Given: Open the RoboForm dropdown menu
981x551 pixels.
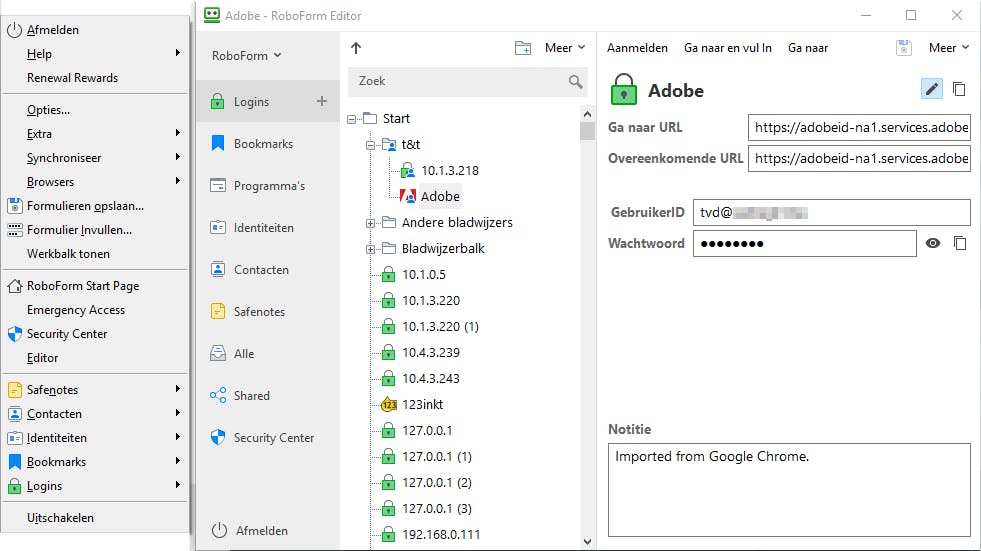Looking at the screenshot, I should point(247,56).
